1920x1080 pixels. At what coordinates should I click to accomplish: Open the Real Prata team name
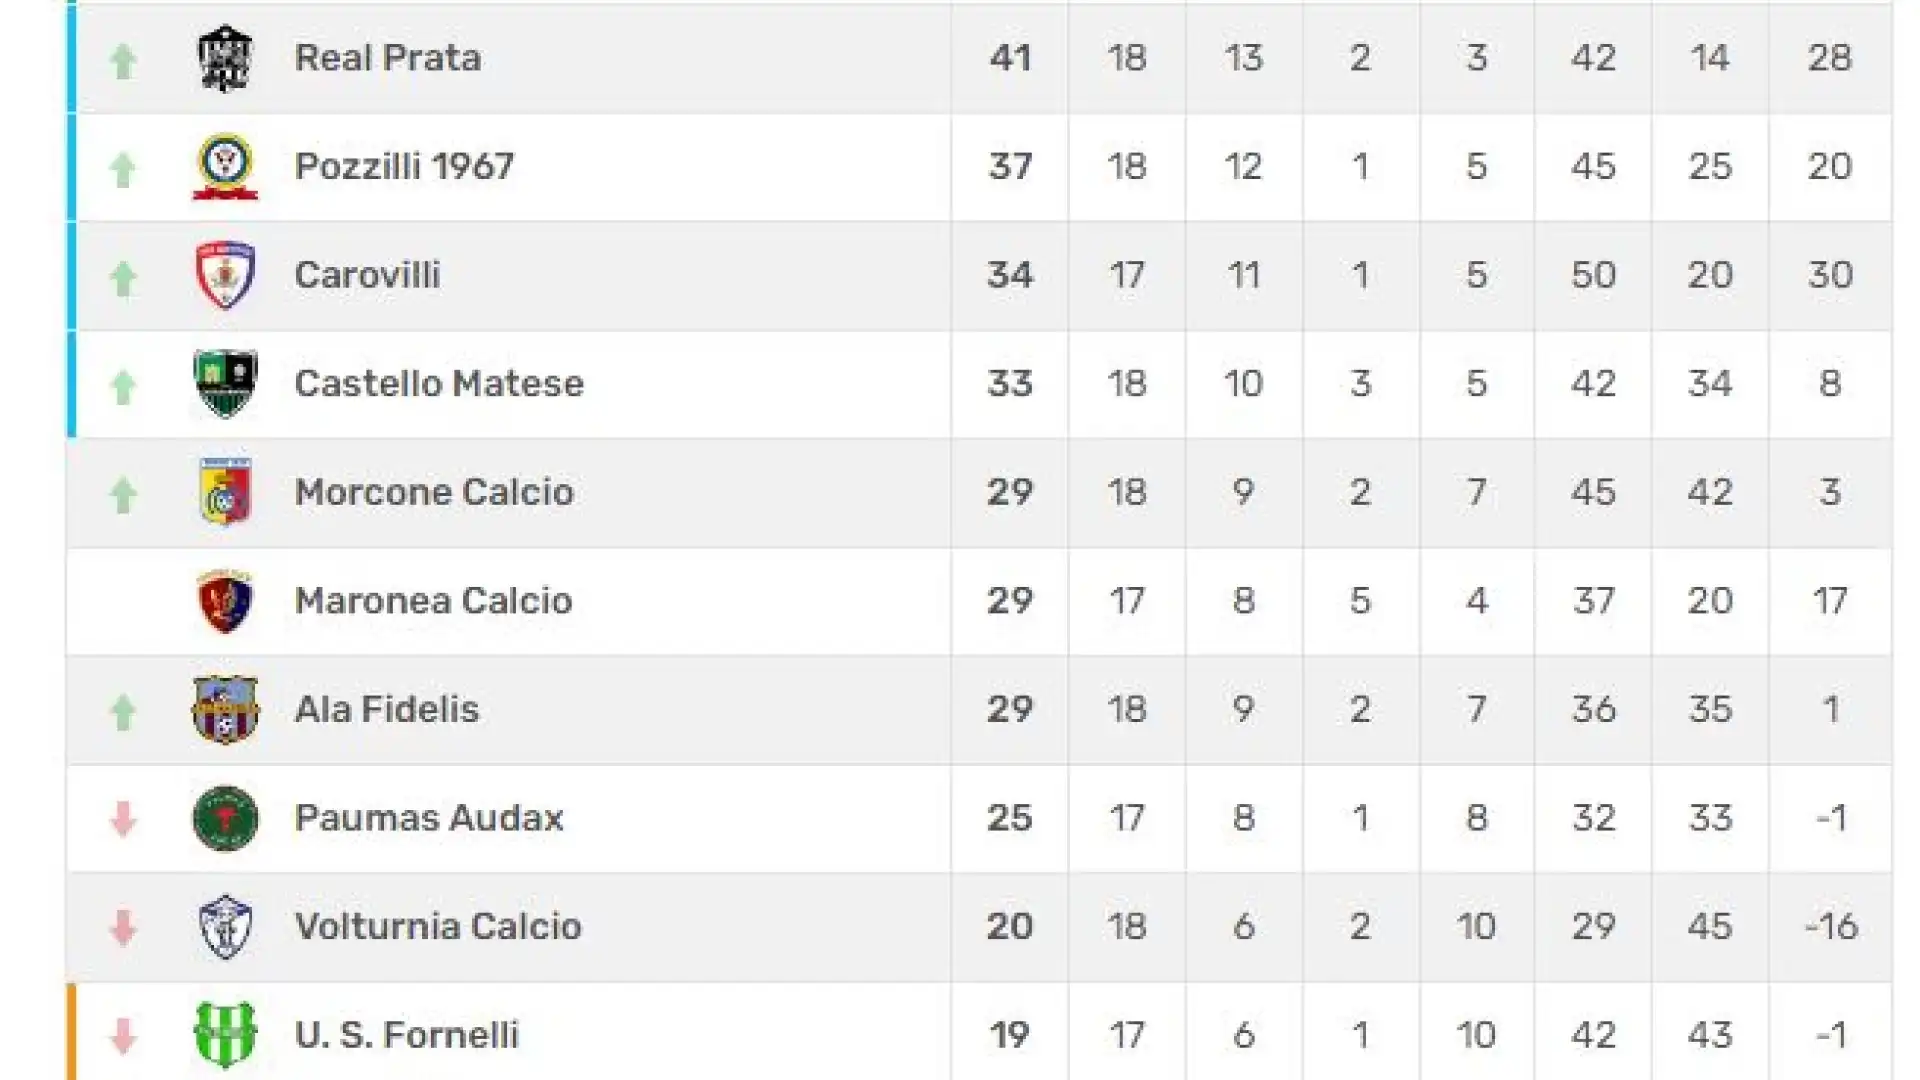coord(387,58)
